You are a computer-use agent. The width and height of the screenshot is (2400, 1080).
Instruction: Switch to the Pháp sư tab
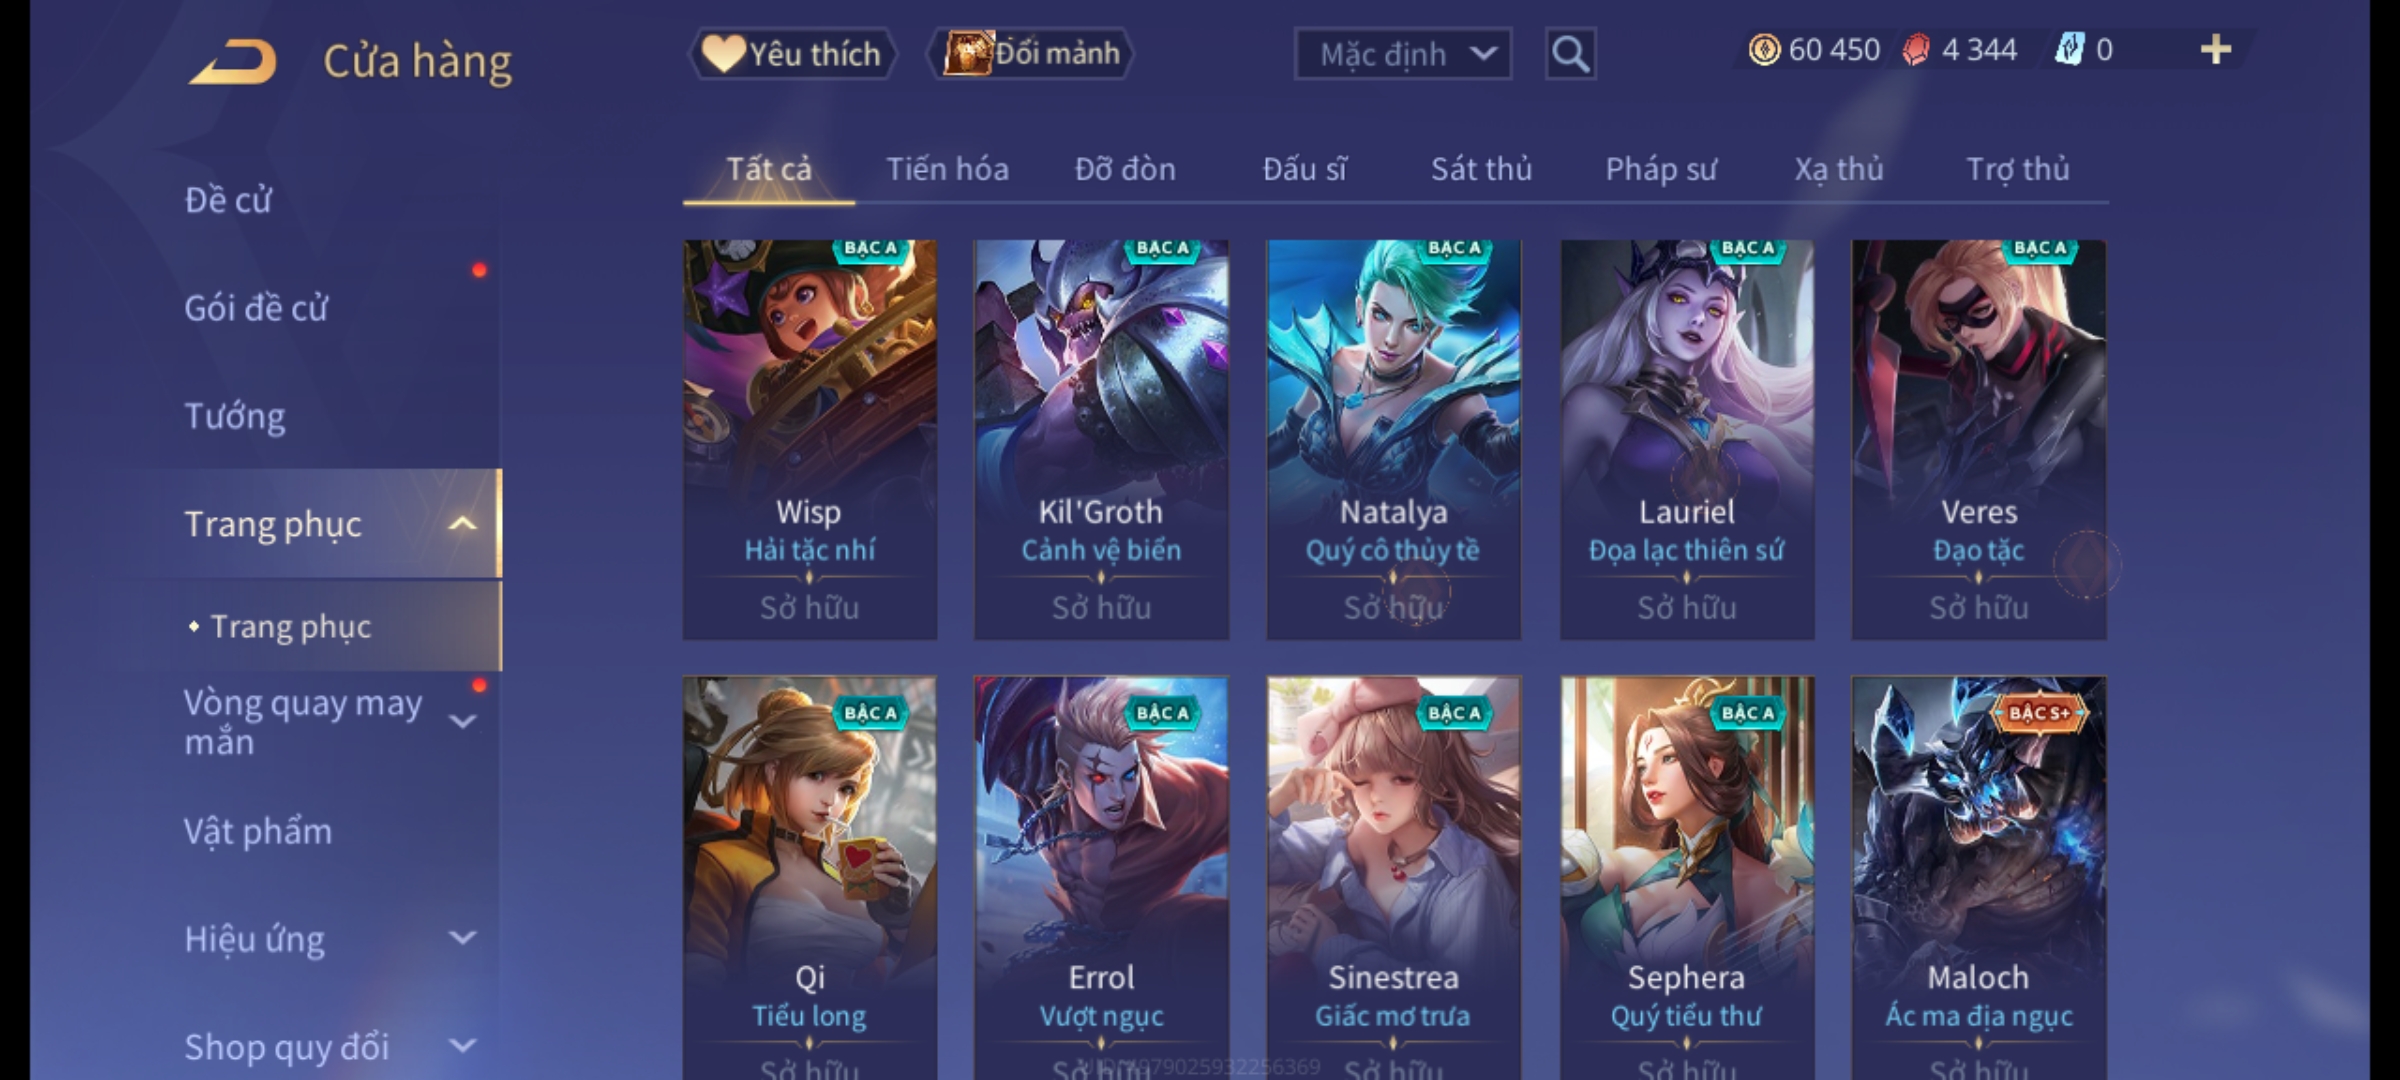coord(1660,169)
